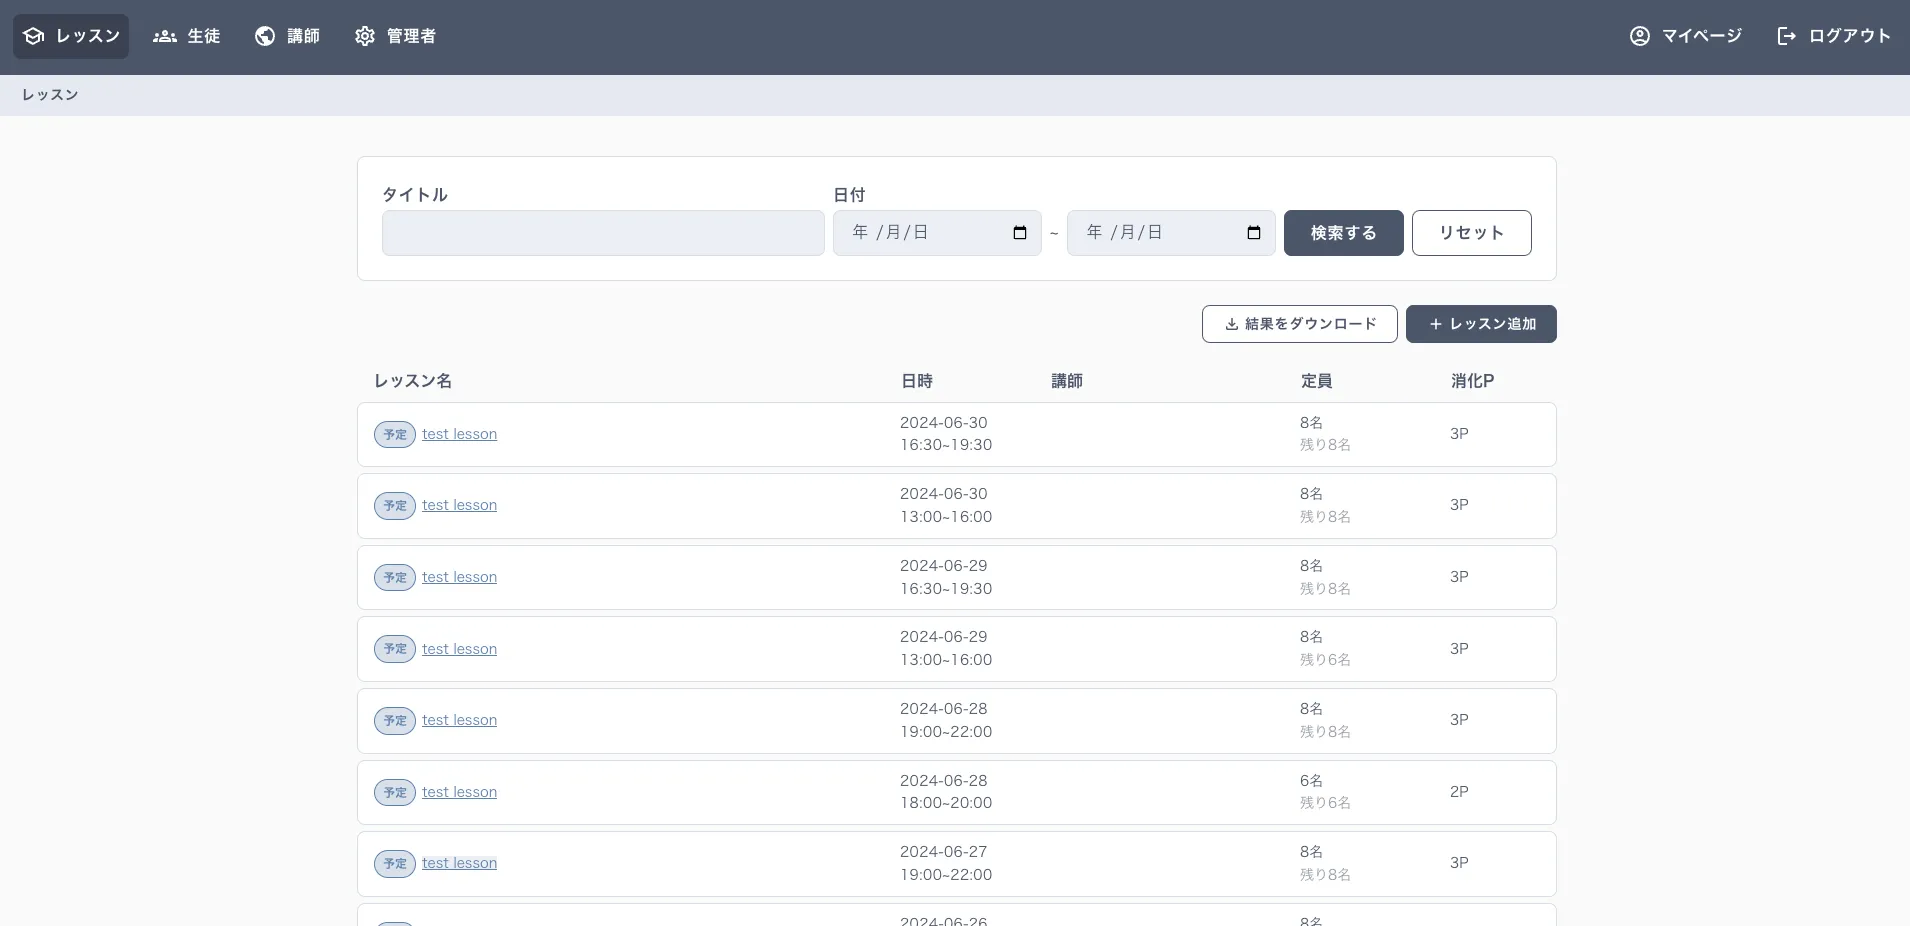Focus the タイトル search field

click(x=603, y=233)
